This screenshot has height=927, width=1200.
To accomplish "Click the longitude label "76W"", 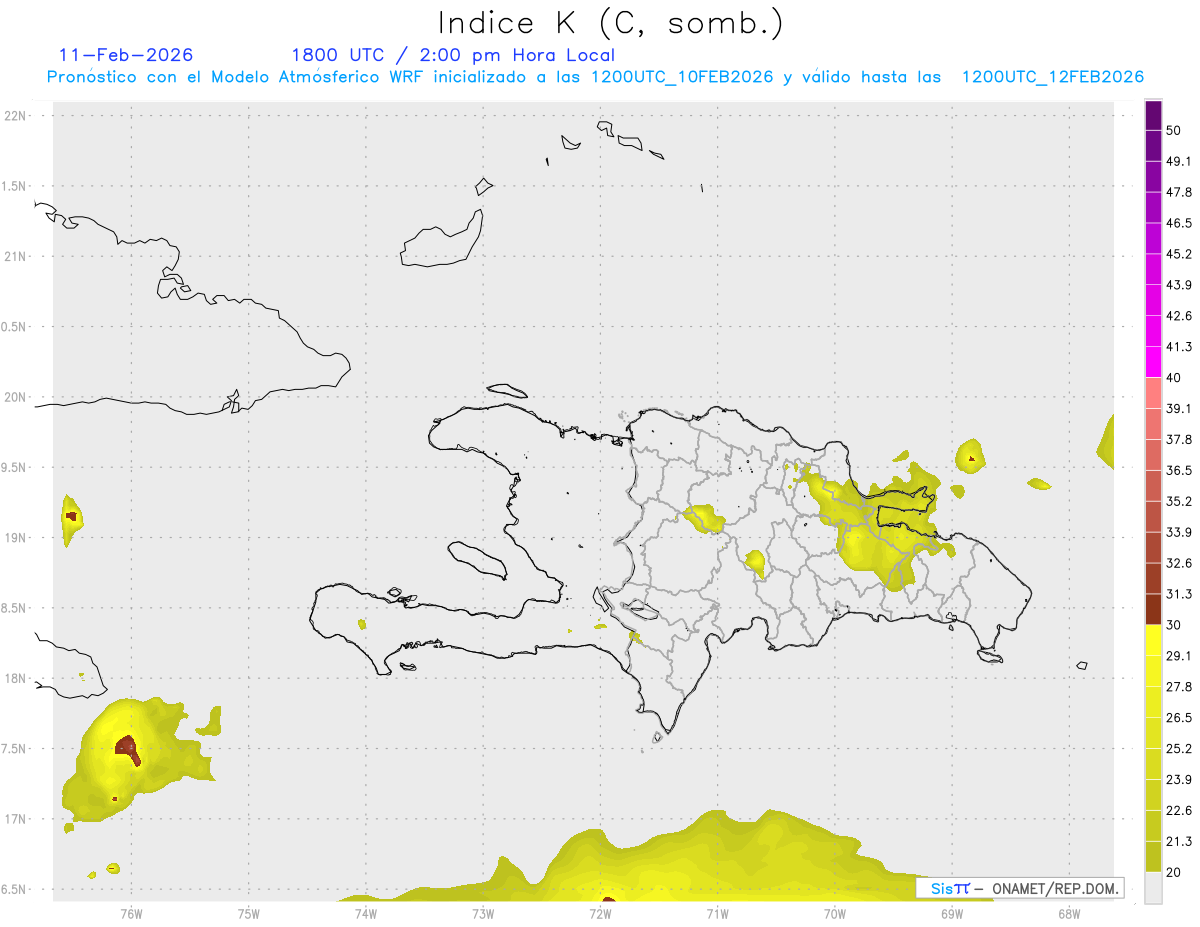I will pyautogui.click(x=131, y=914).
